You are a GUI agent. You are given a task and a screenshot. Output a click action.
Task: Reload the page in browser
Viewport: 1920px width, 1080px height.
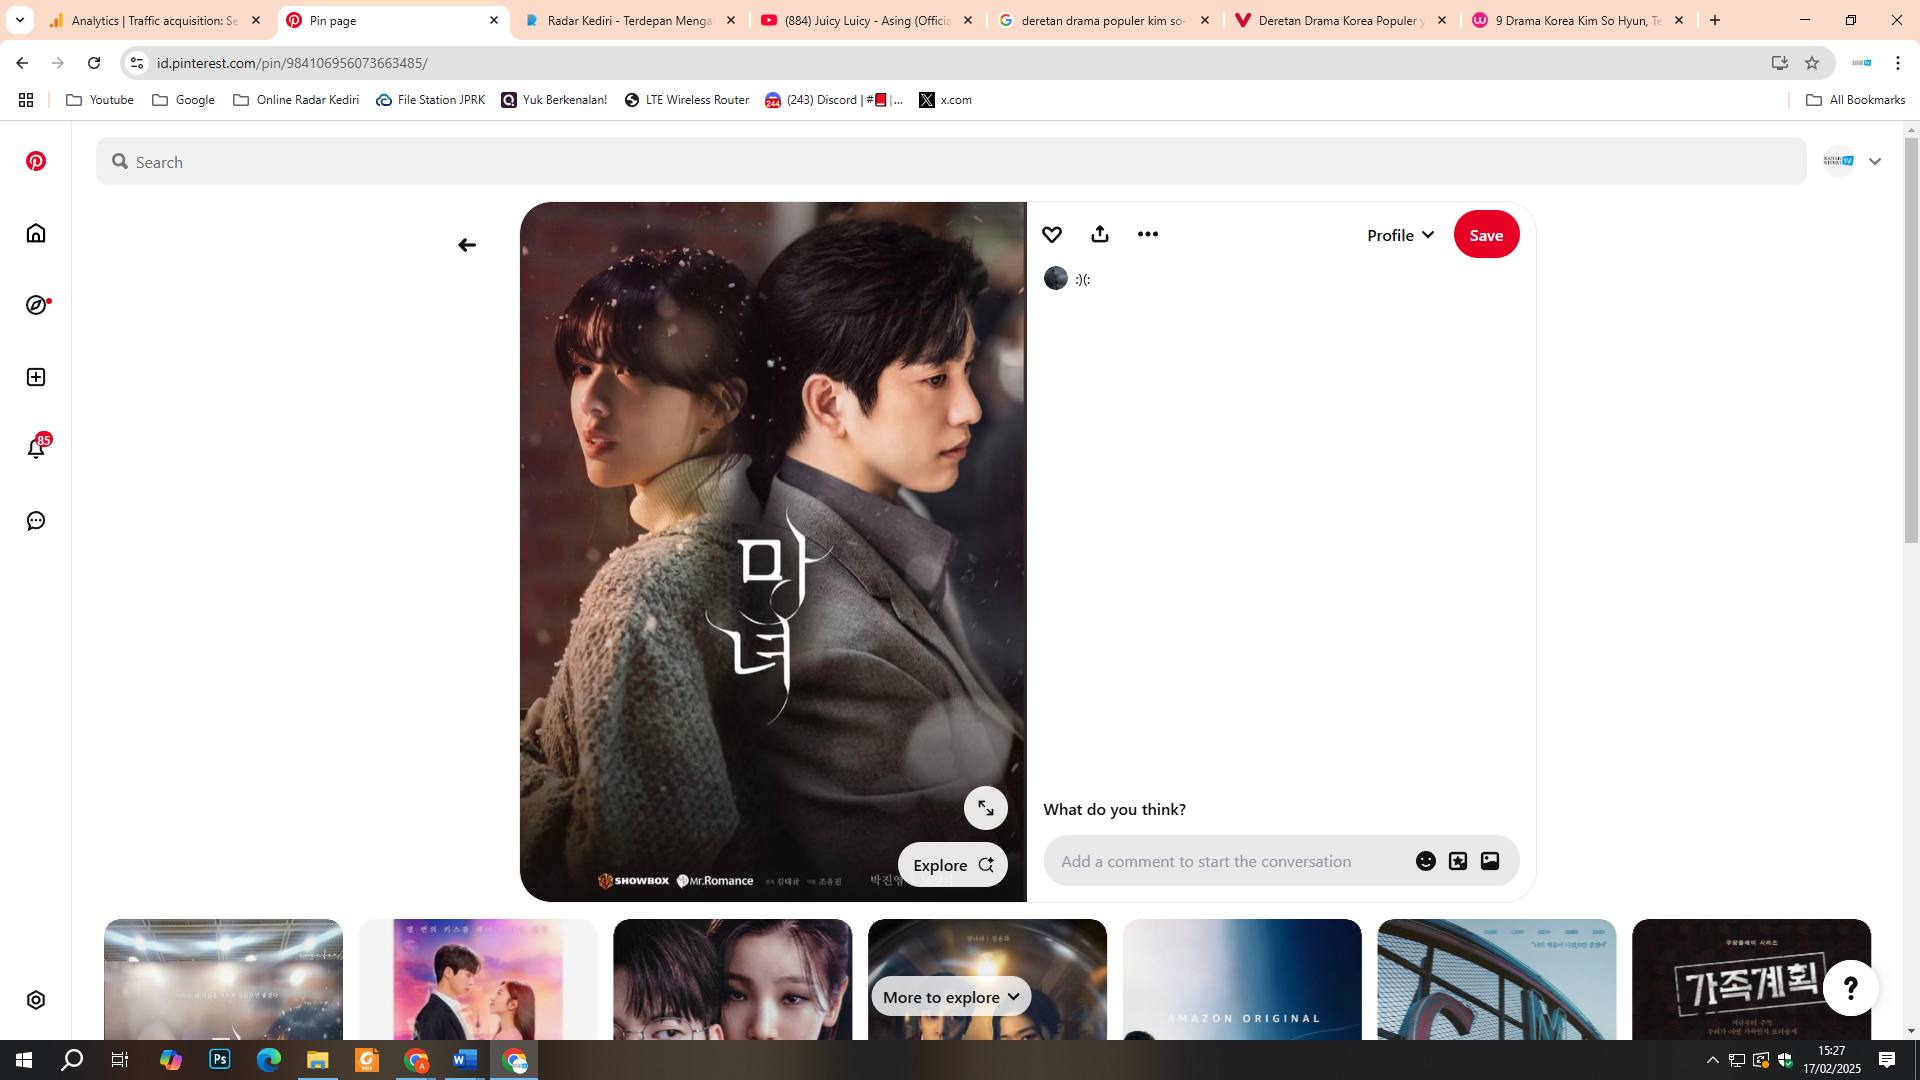(94, 63)
